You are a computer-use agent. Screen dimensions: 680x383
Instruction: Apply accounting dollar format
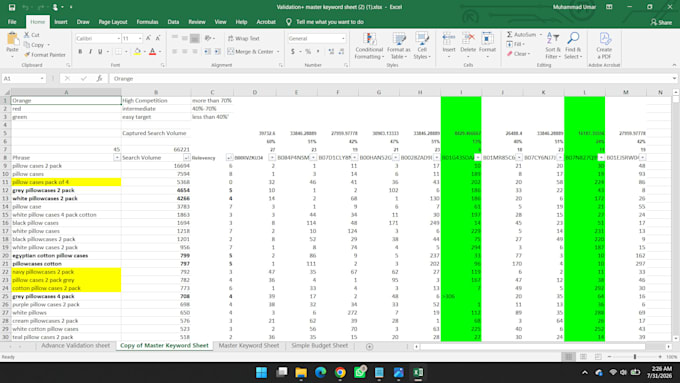[x=293, y=52]
